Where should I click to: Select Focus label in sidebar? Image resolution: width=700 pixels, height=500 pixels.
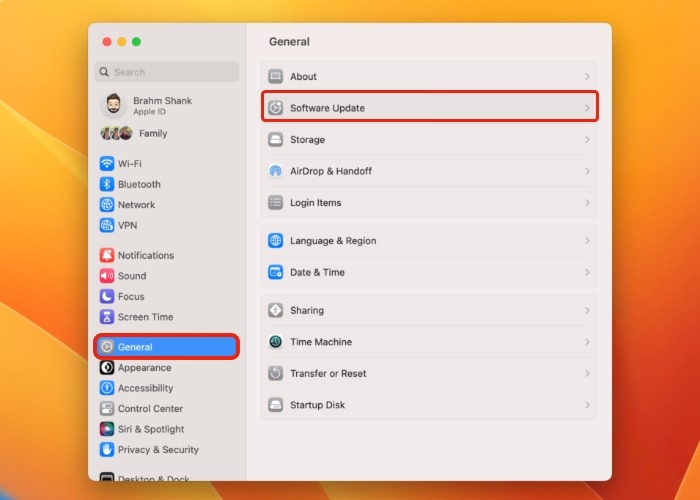click(x=131, y=296)
